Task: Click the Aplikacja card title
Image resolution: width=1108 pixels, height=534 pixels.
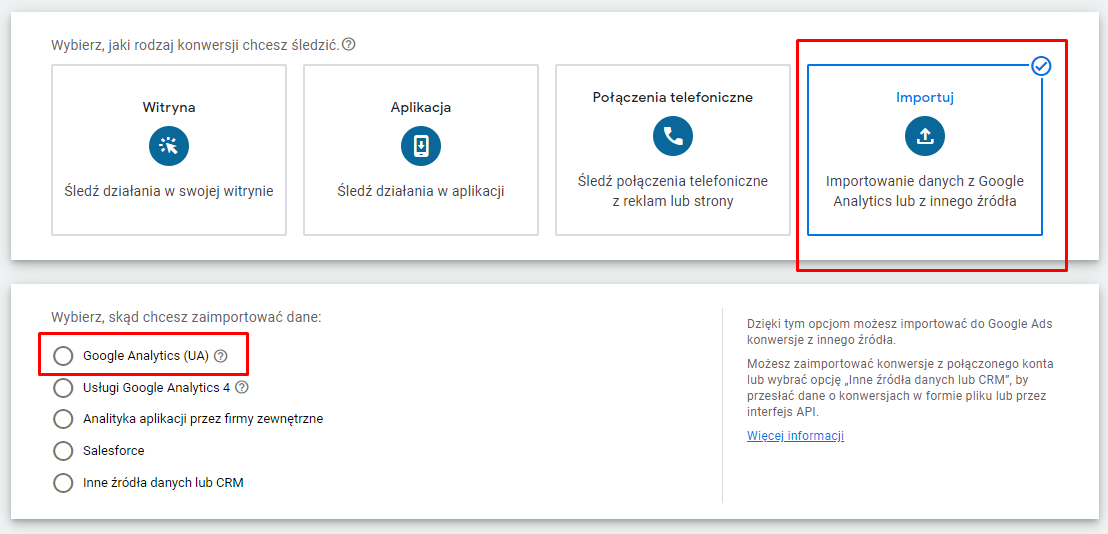Action: [420, 107]
